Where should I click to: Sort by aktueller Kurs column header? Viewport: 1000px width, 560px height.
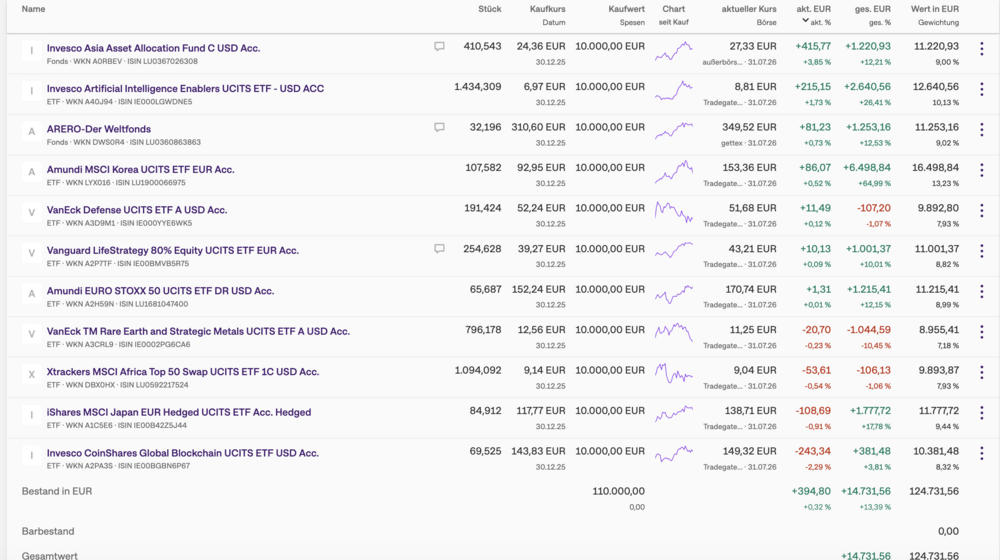(749, 9)
